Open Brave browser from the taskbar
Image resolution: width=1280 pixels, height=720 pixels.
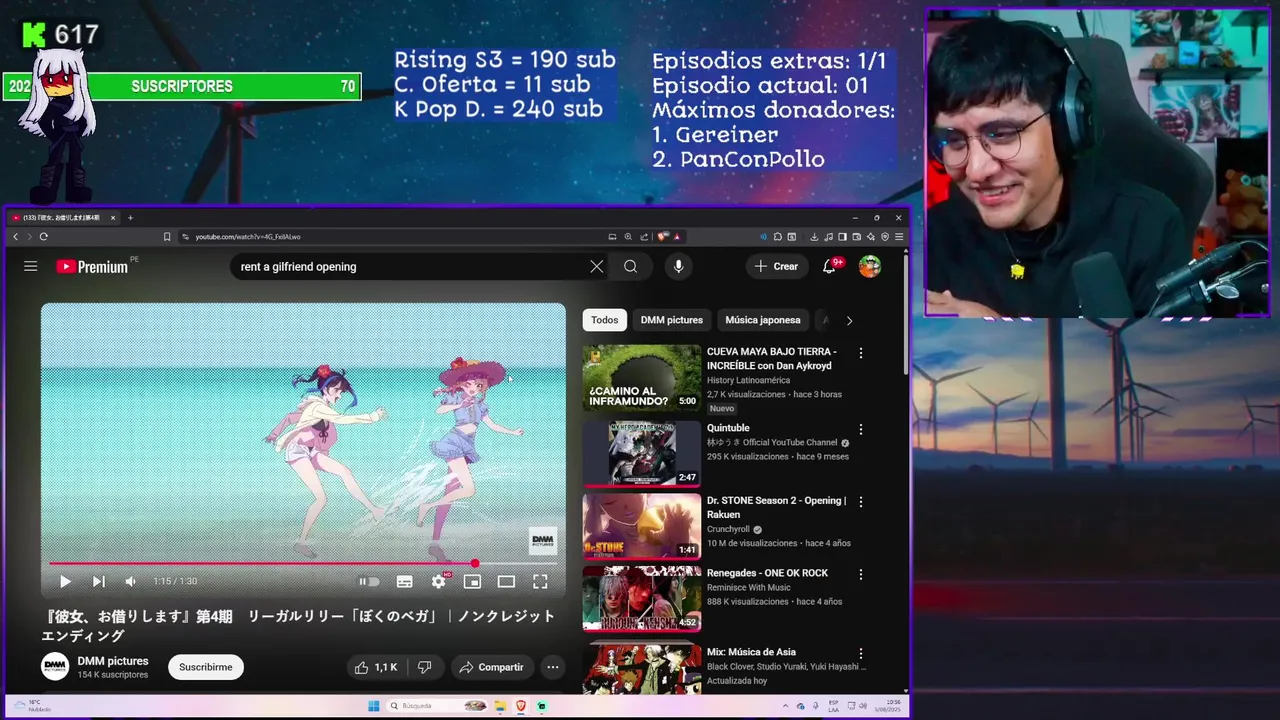(521, 706)
